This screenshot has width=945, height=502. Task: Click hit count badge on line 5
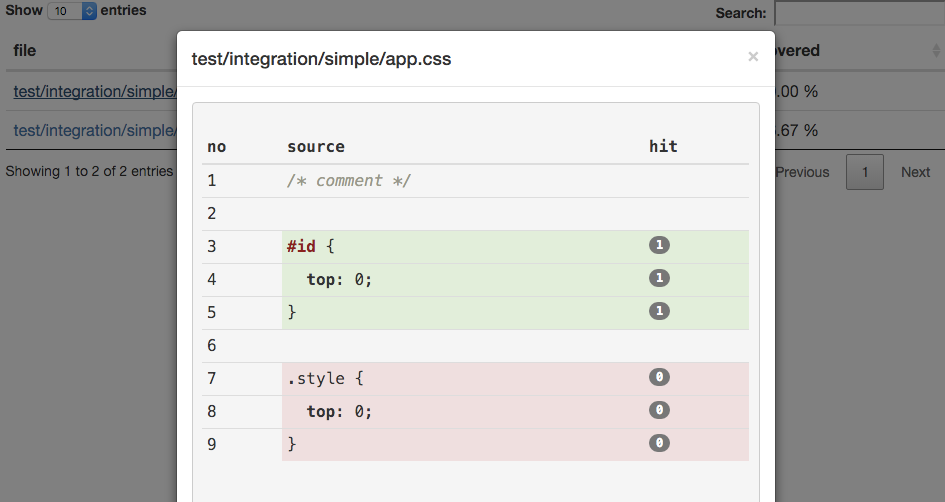click(x=658, y=311)
